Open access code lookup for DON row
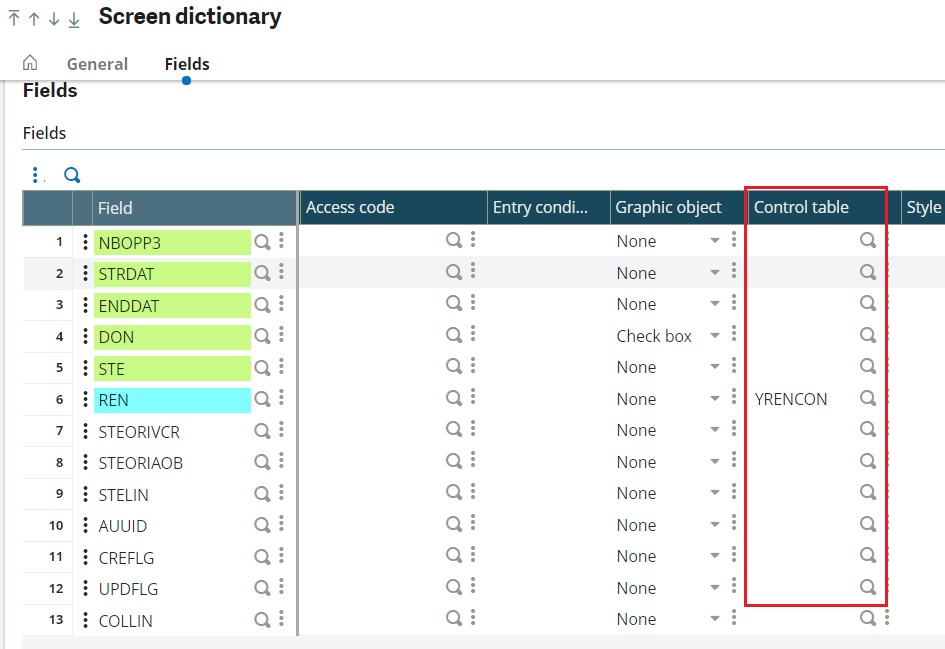 (x=454, y=335)
